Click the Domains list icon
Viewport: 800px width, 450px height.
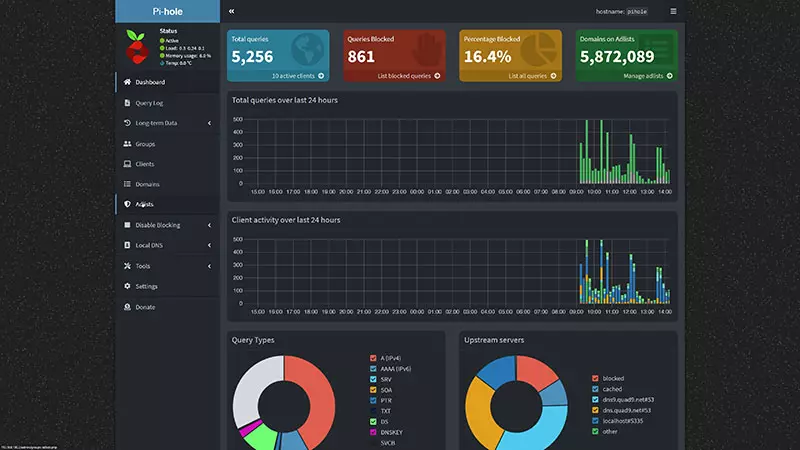(127, 184)
